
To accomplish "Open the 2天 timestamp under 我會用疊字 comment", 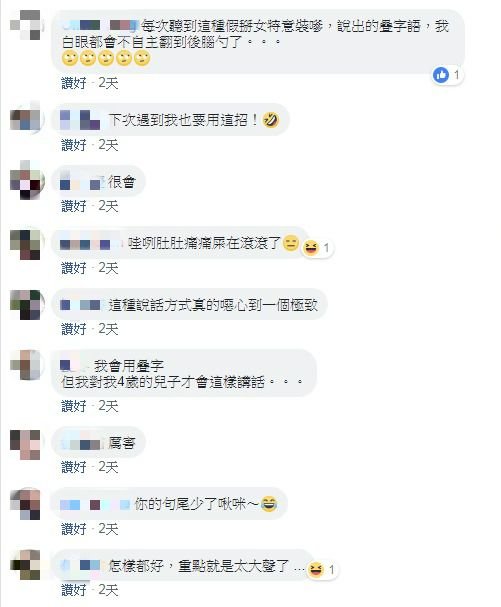I will click(108, 406).
